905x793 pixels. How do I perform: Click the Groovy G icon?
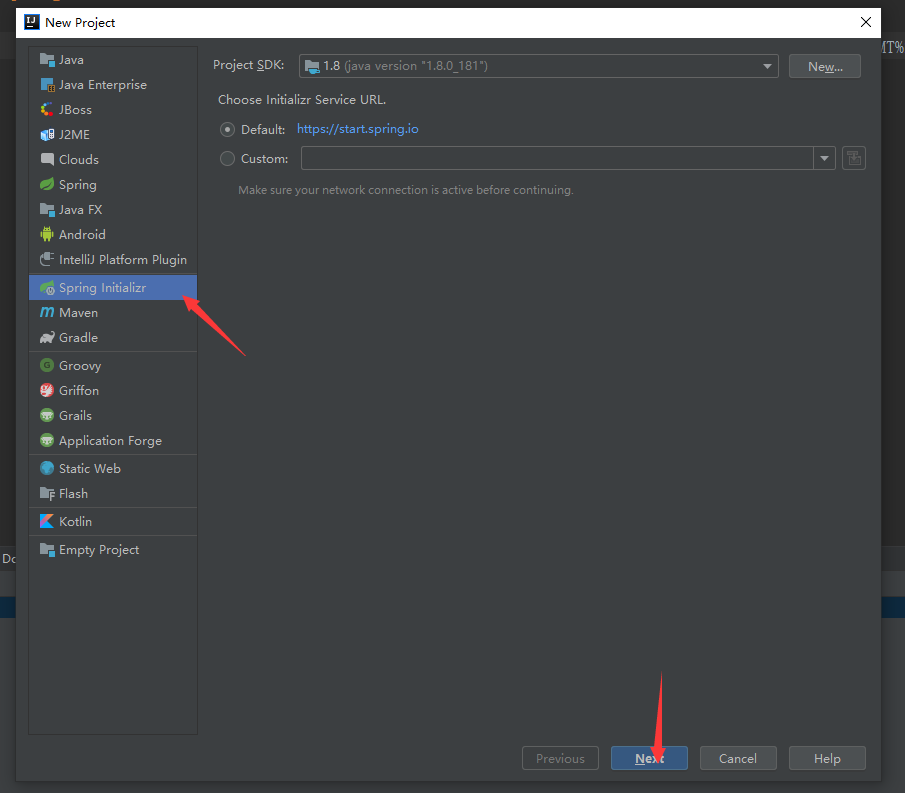point(47,365)
